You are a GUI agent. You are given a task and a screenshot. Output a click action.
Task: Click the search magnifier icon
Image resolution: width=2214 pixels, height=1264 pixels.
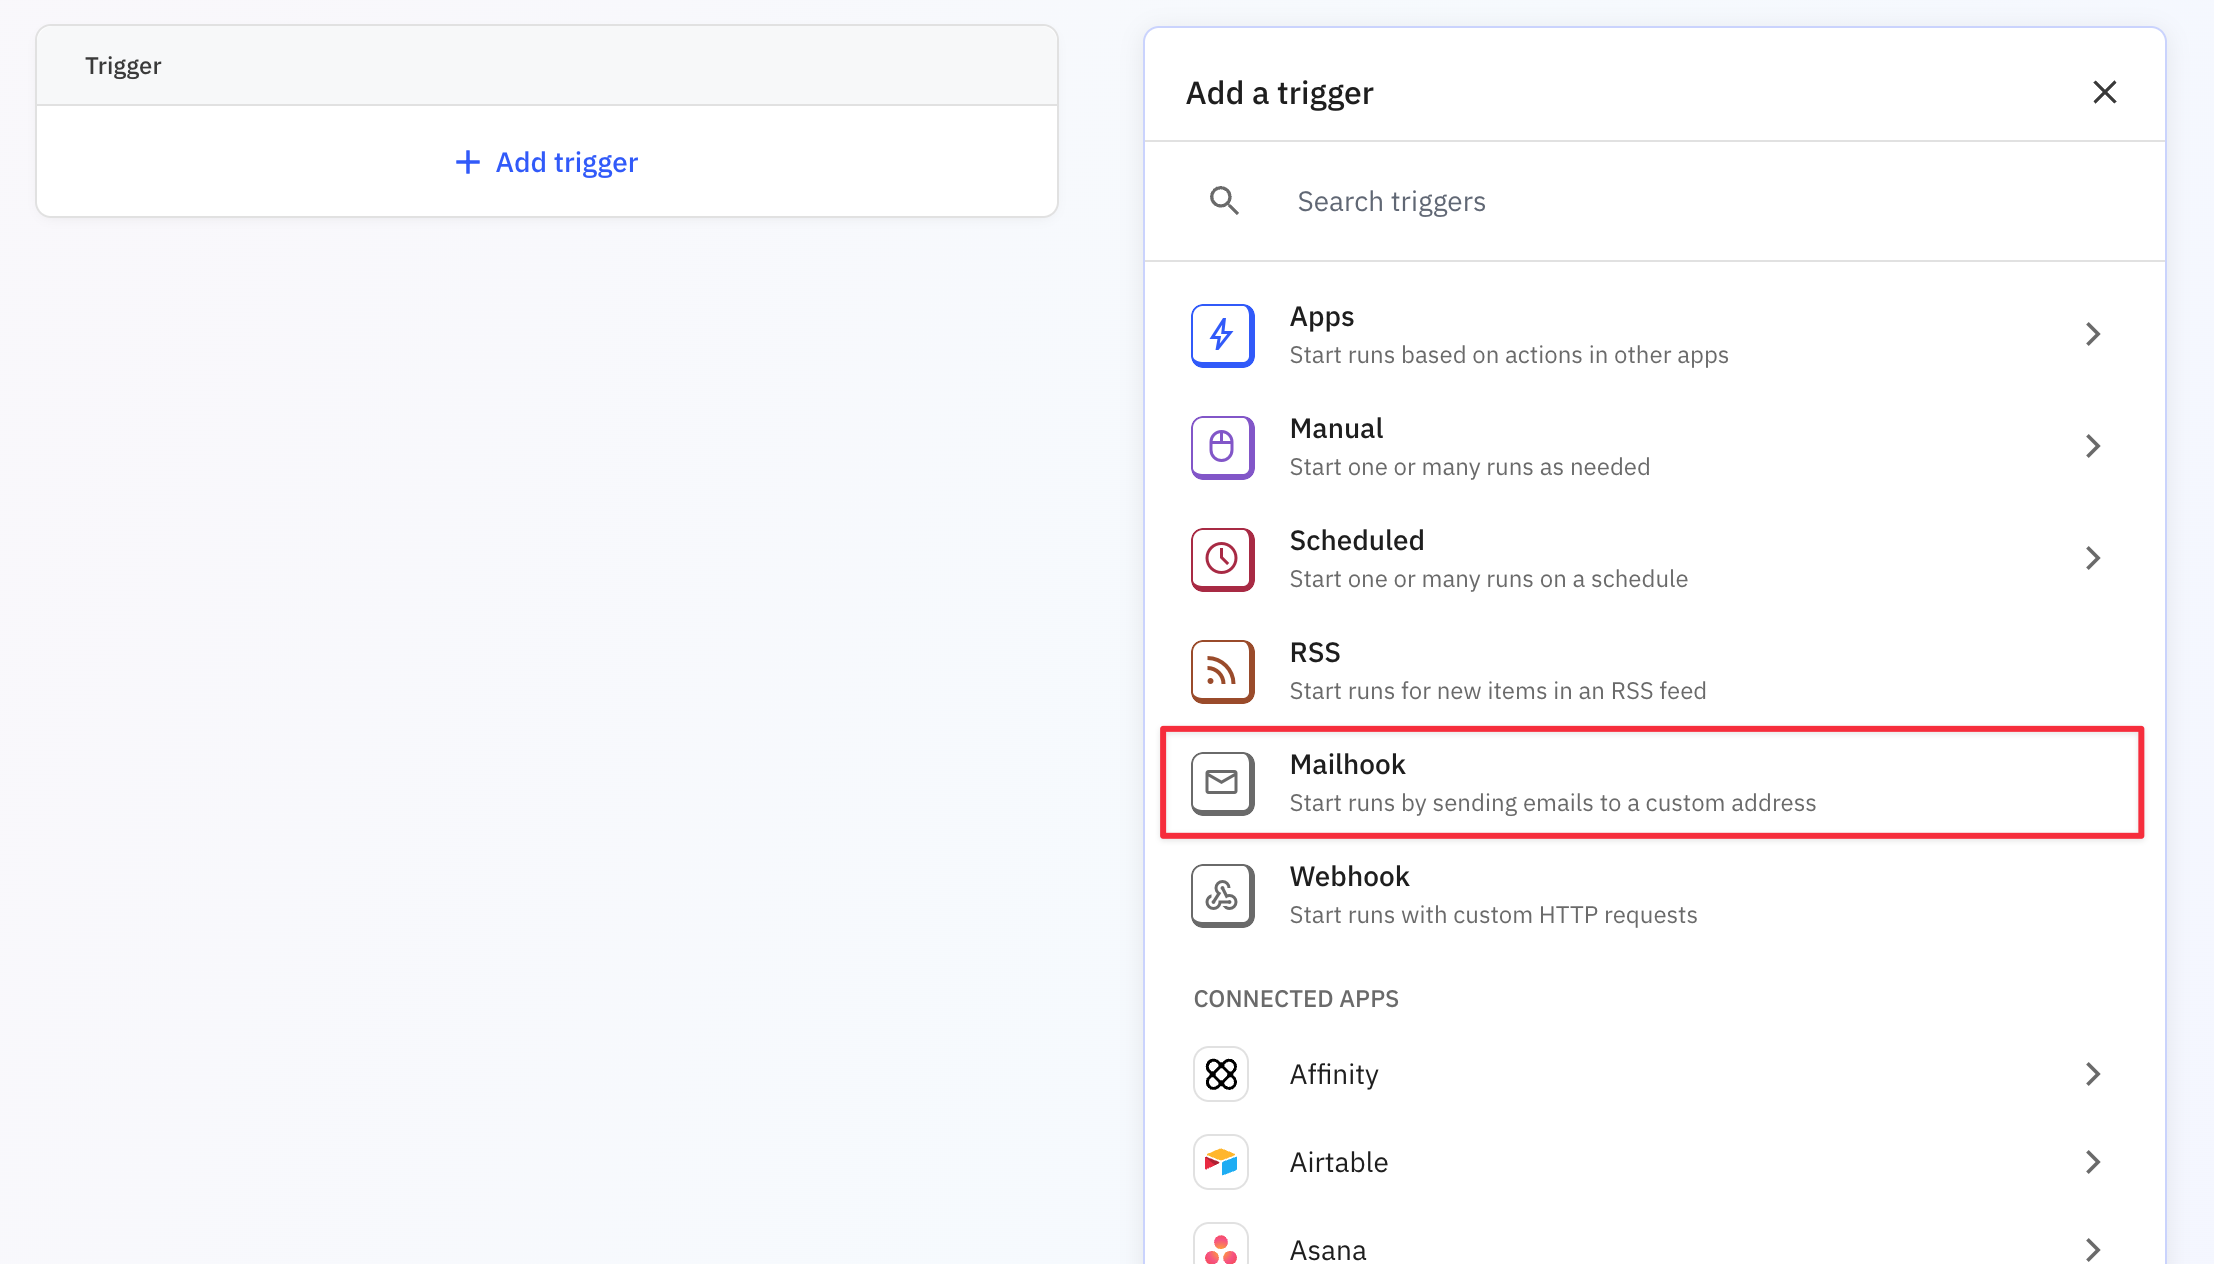[1224, 201]
